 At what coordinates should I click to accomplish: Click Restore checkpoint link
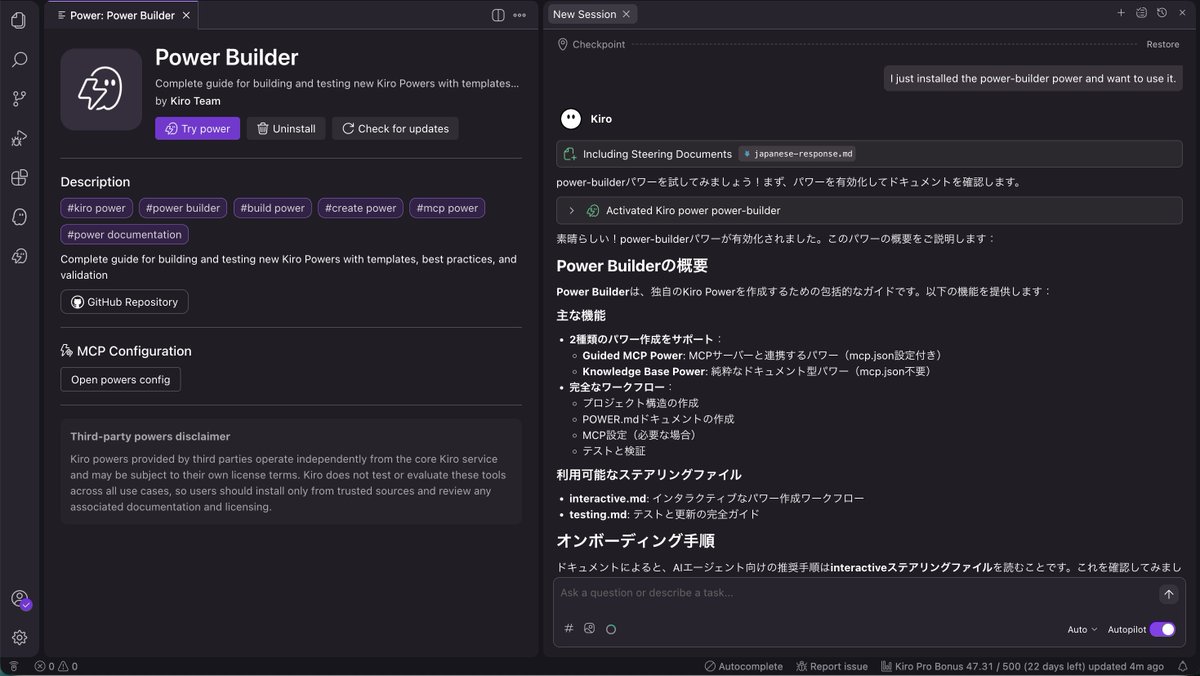click(1162, 44)
